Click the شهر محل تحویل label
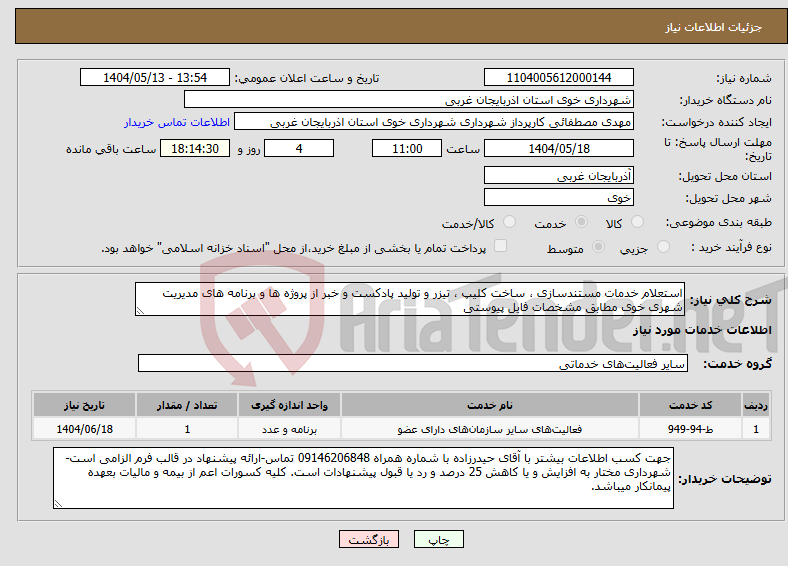Screen dimensions: 788x566 (729, 199)
